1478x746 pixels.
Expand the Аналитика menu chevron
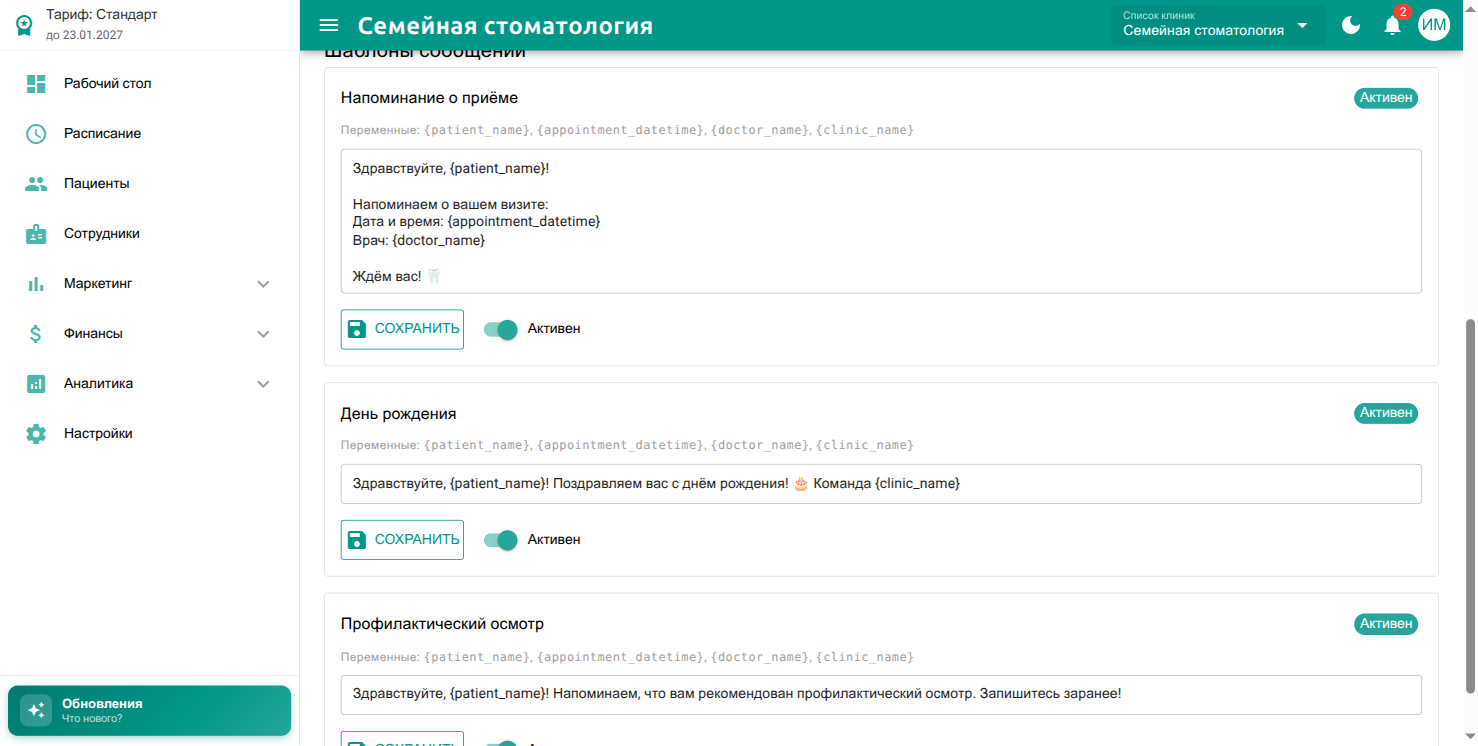pos(263,383)
